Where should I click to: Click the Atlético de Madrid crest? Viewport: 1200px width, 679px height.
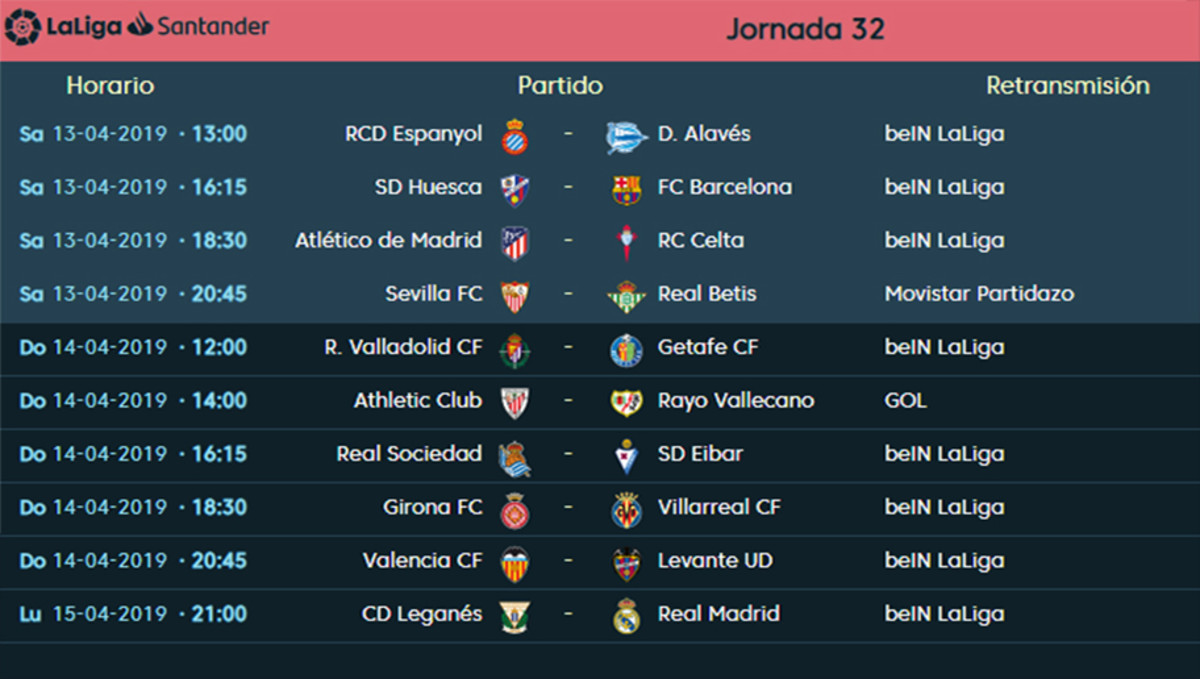515,242
